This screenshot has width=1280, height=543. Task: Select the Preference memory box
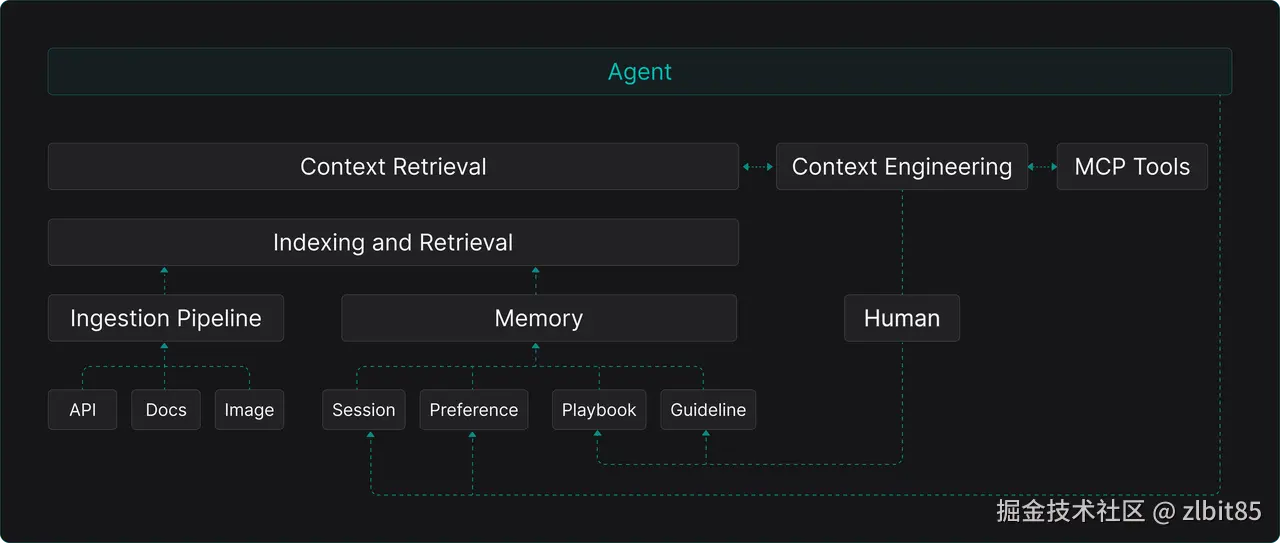pos(474,410)
